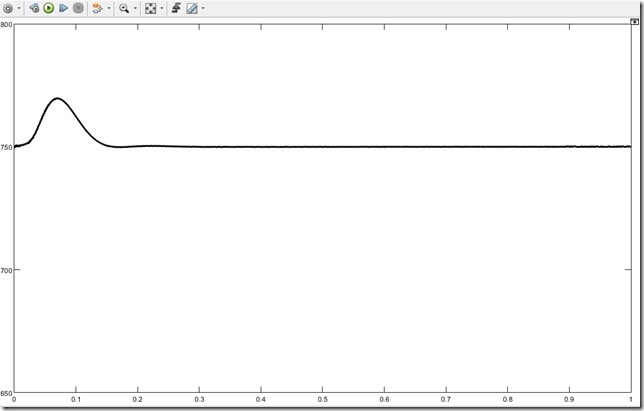Expand the dropdown next to signal-highlight icon
Screen dimensions: 644x411
109,8
